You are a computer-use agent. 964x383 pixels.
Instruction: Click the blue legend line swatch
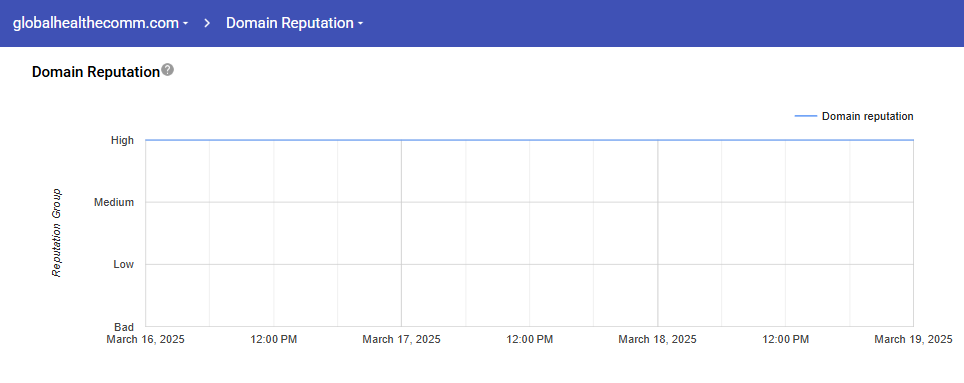coord(805,116)
